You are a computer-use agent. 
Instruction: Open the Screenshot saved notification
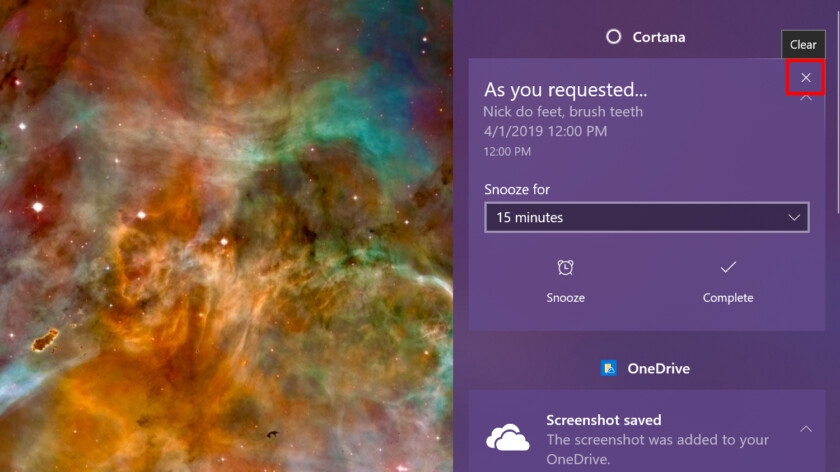tap(647, 431)
